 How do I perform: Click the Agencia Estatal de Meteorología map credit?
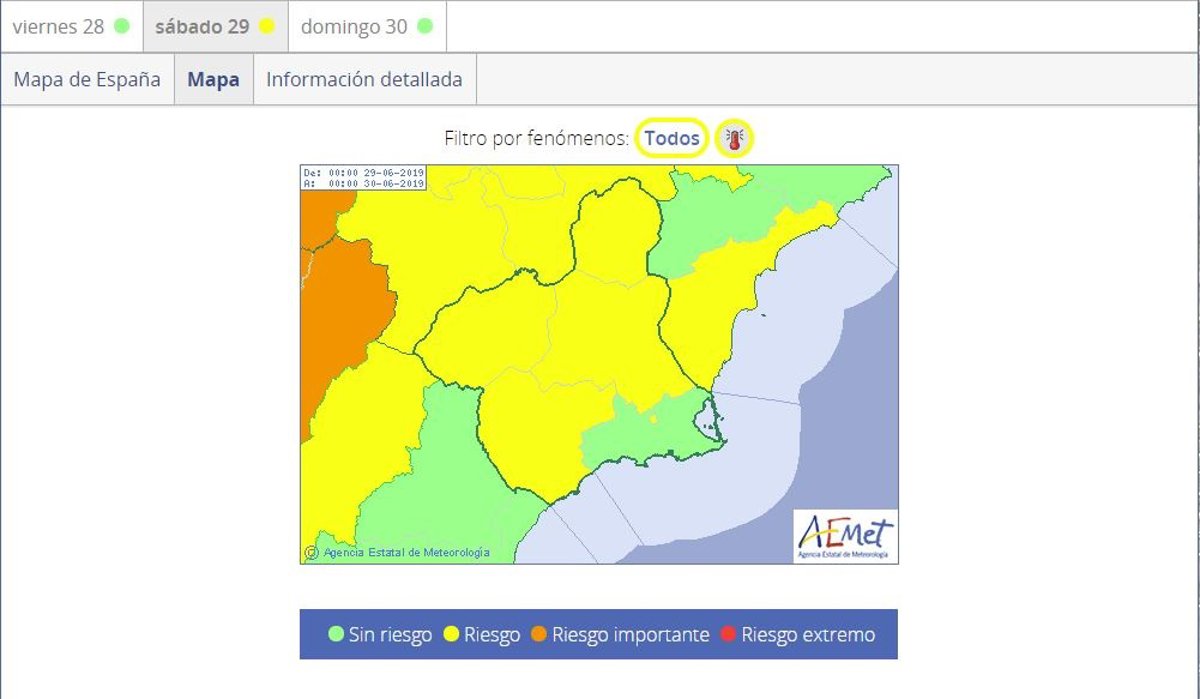click(406, 553)
